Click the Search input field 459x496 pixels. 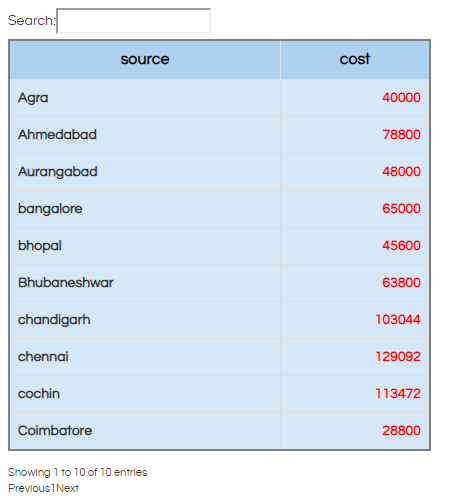coord(133,21)
